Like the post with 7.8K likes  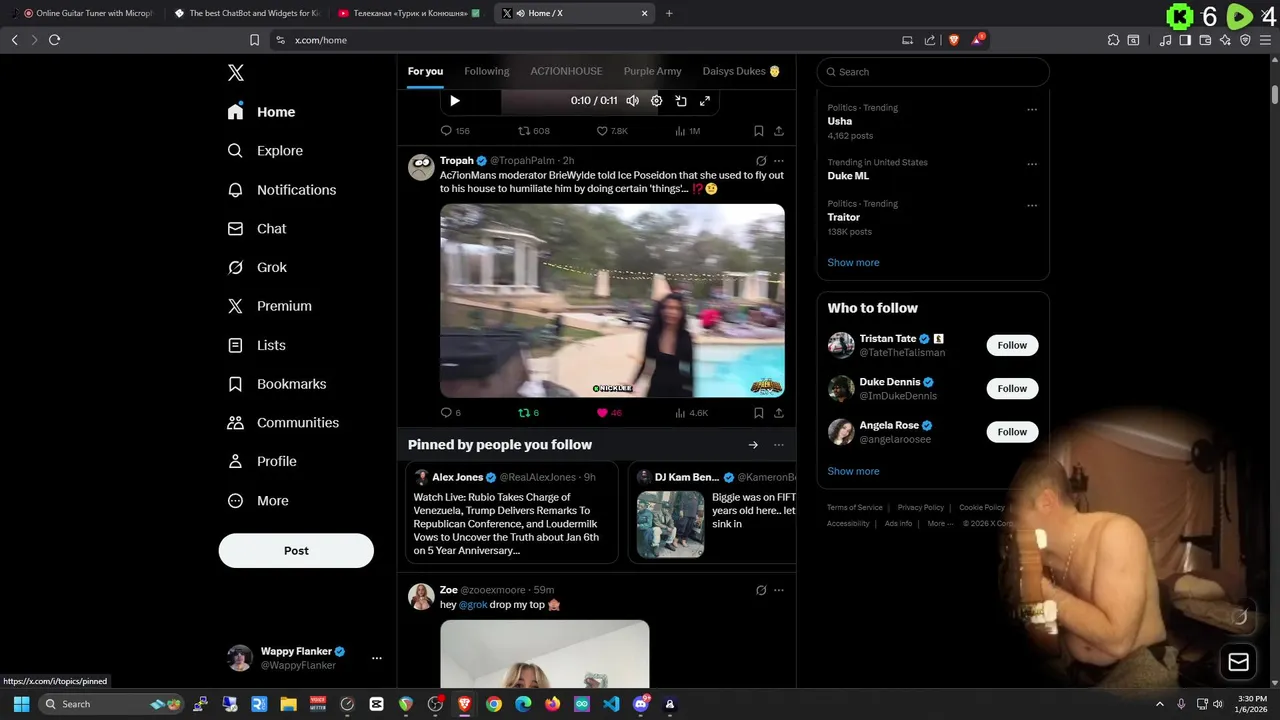[x=612, y=131]
